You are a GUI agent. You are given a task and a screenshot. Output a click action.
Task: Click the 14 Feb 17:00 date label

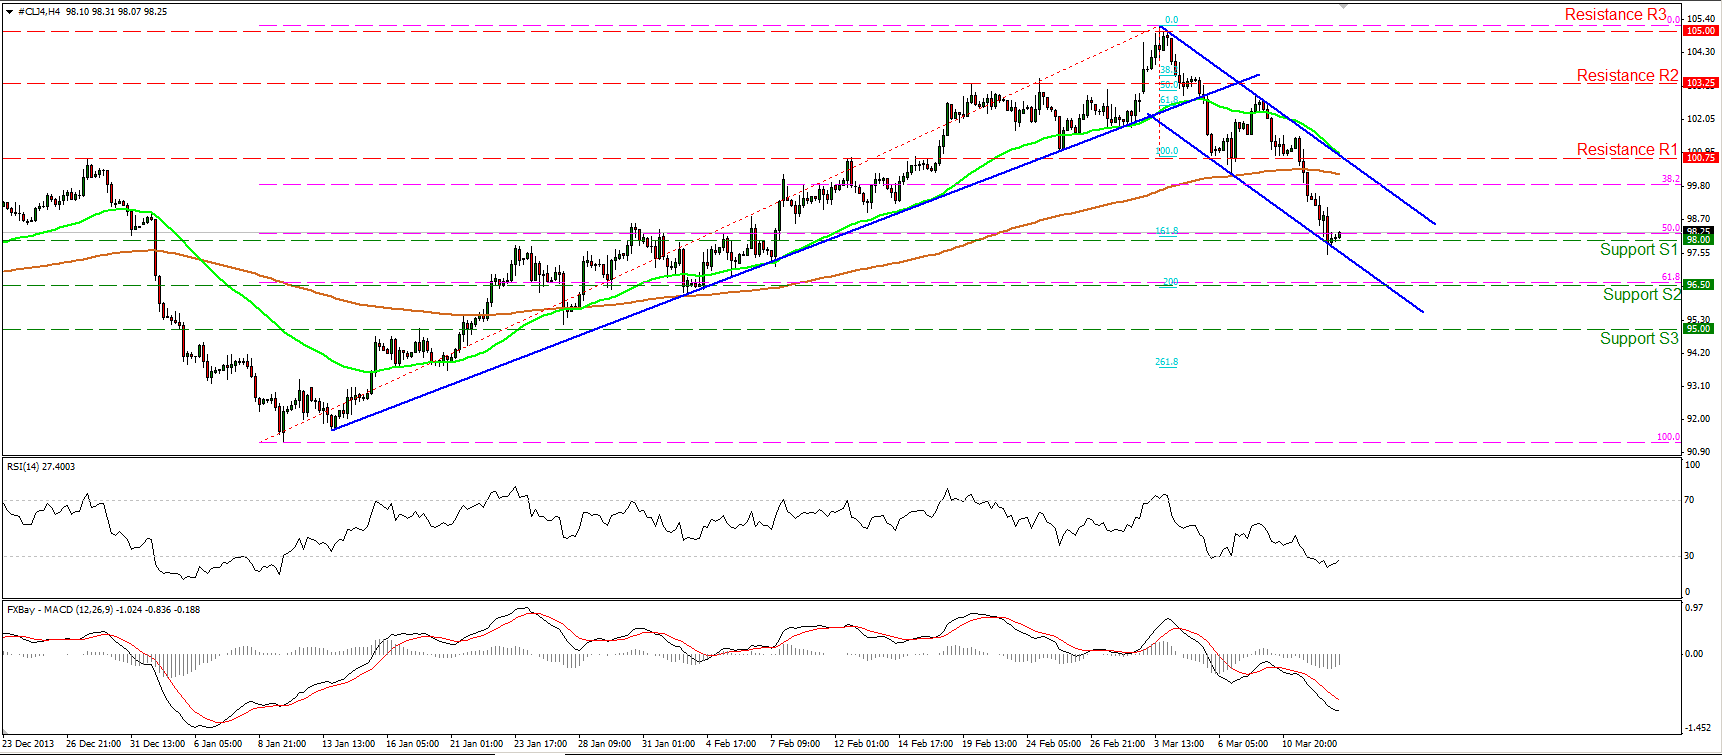tap(925, 744)
